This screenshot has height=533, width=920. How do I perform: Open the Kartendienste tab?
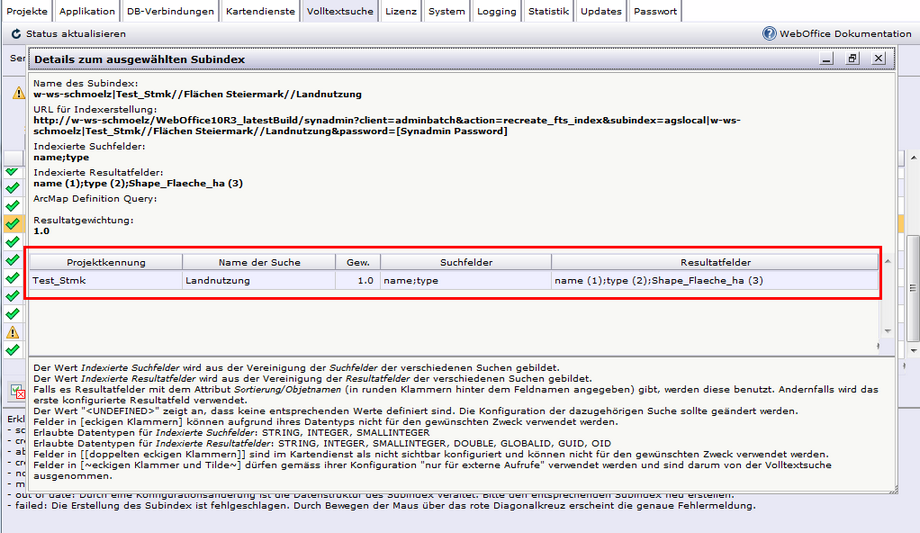pyautogui.click(x=260, y=12)
